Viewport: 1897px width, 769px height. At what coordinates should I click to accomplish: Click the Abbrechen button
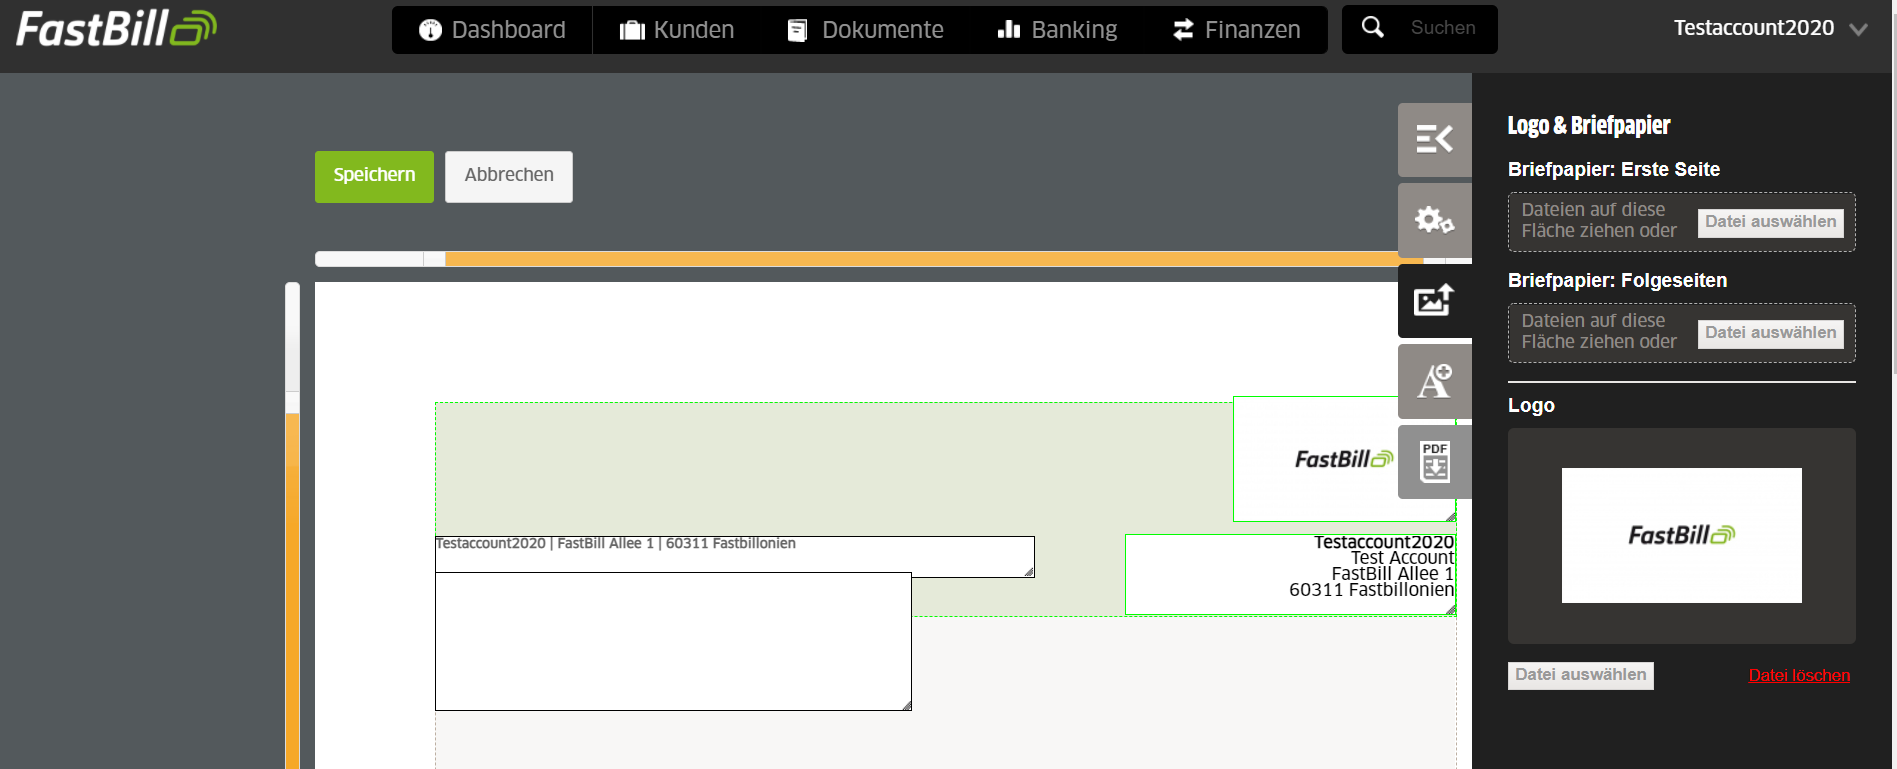[509, 176]
